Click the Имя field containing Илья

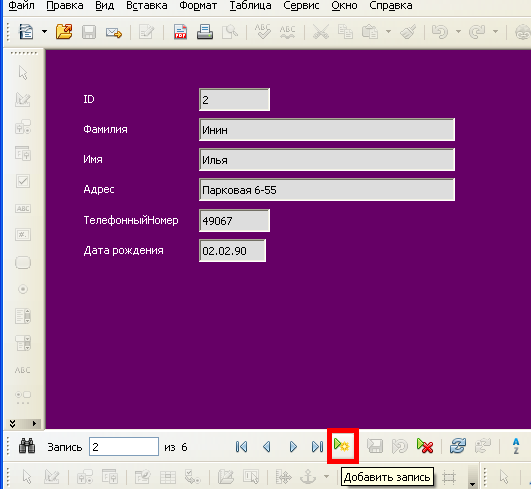[327, 160]
